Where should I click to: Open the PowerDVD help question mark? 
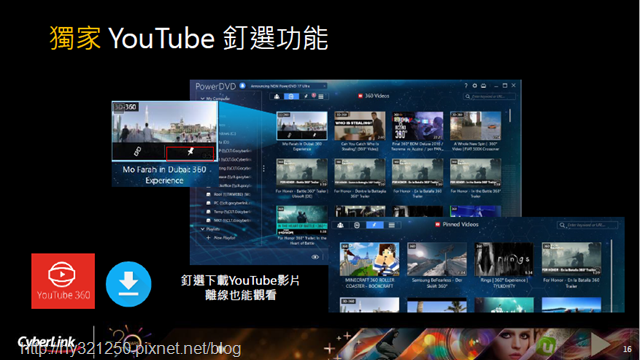(x=466, y=86)
